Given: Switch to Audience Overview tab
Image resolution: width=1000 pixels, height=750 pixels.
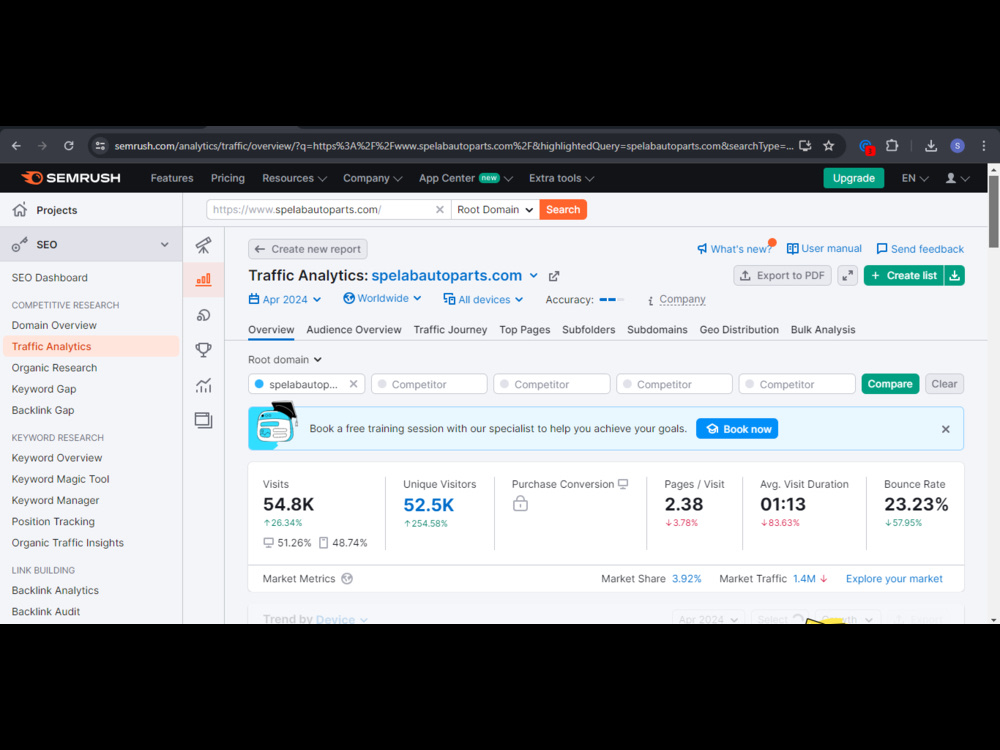Looking at the screenshot, I should tap(354, 330).
